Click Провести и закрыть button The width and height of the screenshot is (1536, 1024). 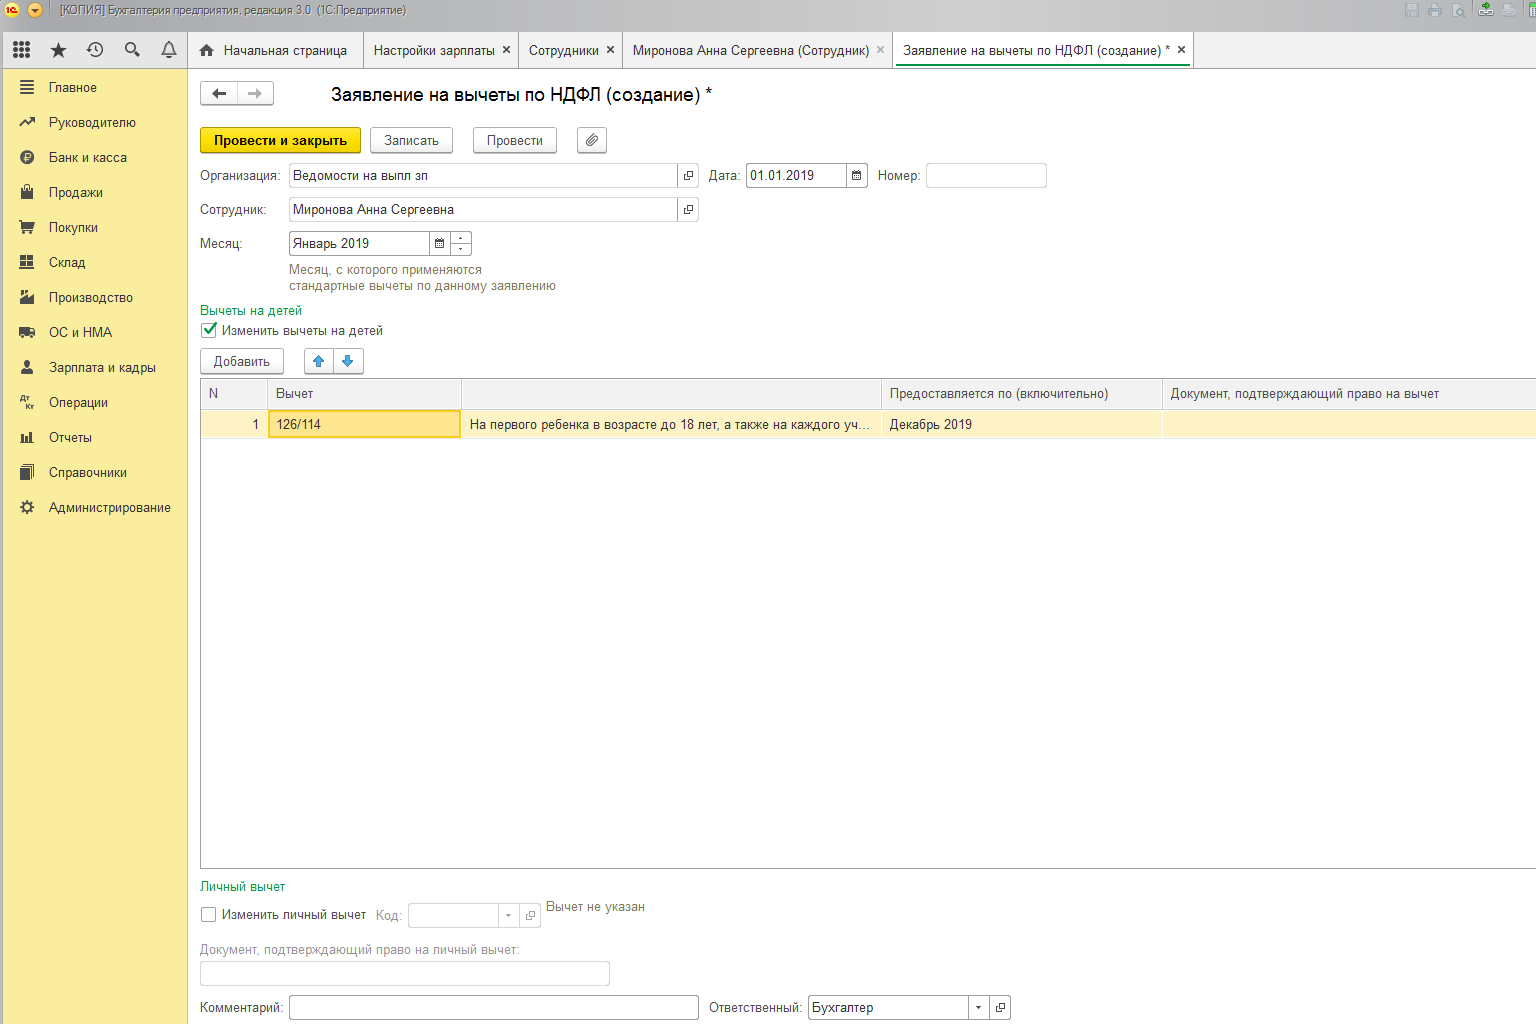(280, 141)
